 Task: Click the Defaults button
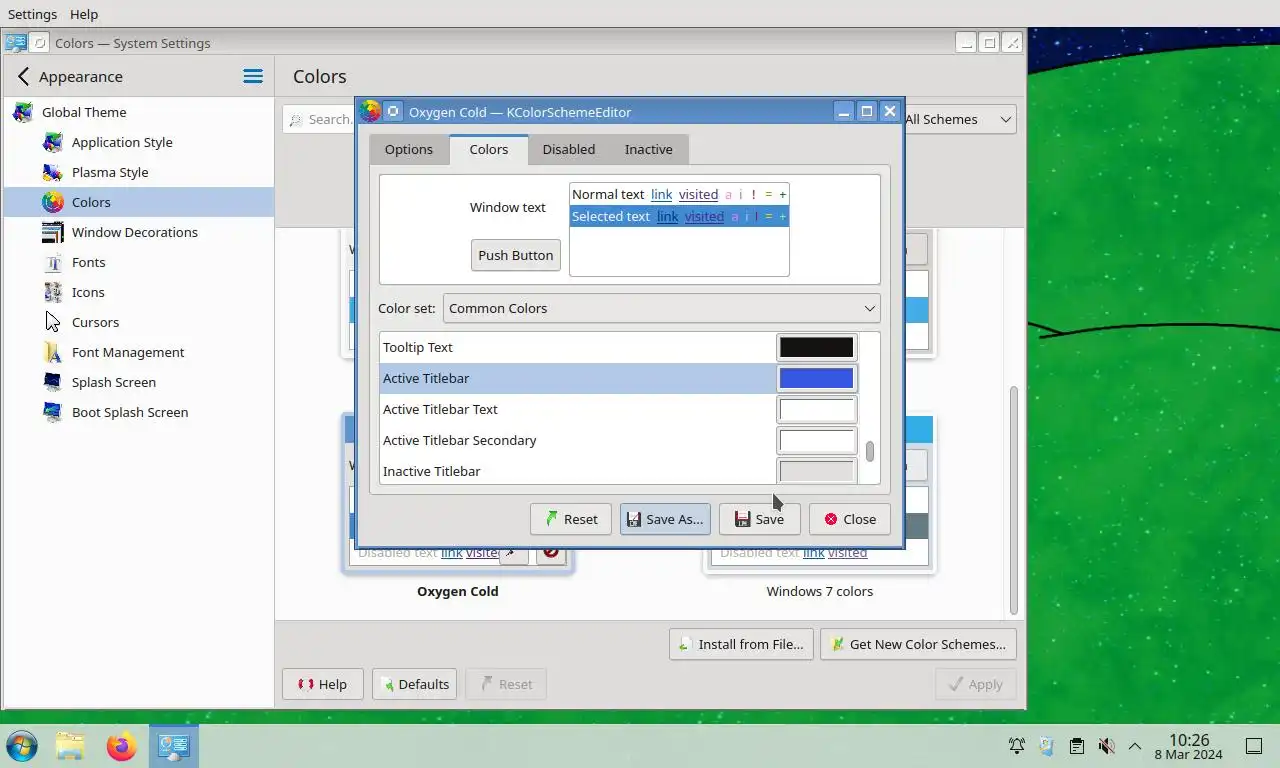[415, 684]
